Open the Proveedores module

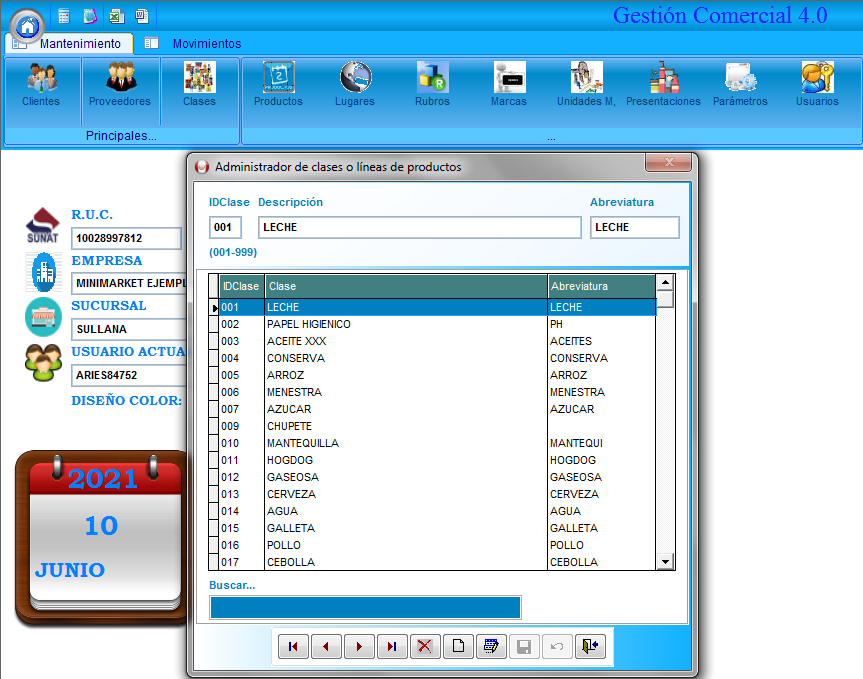(x=120, y=84)
